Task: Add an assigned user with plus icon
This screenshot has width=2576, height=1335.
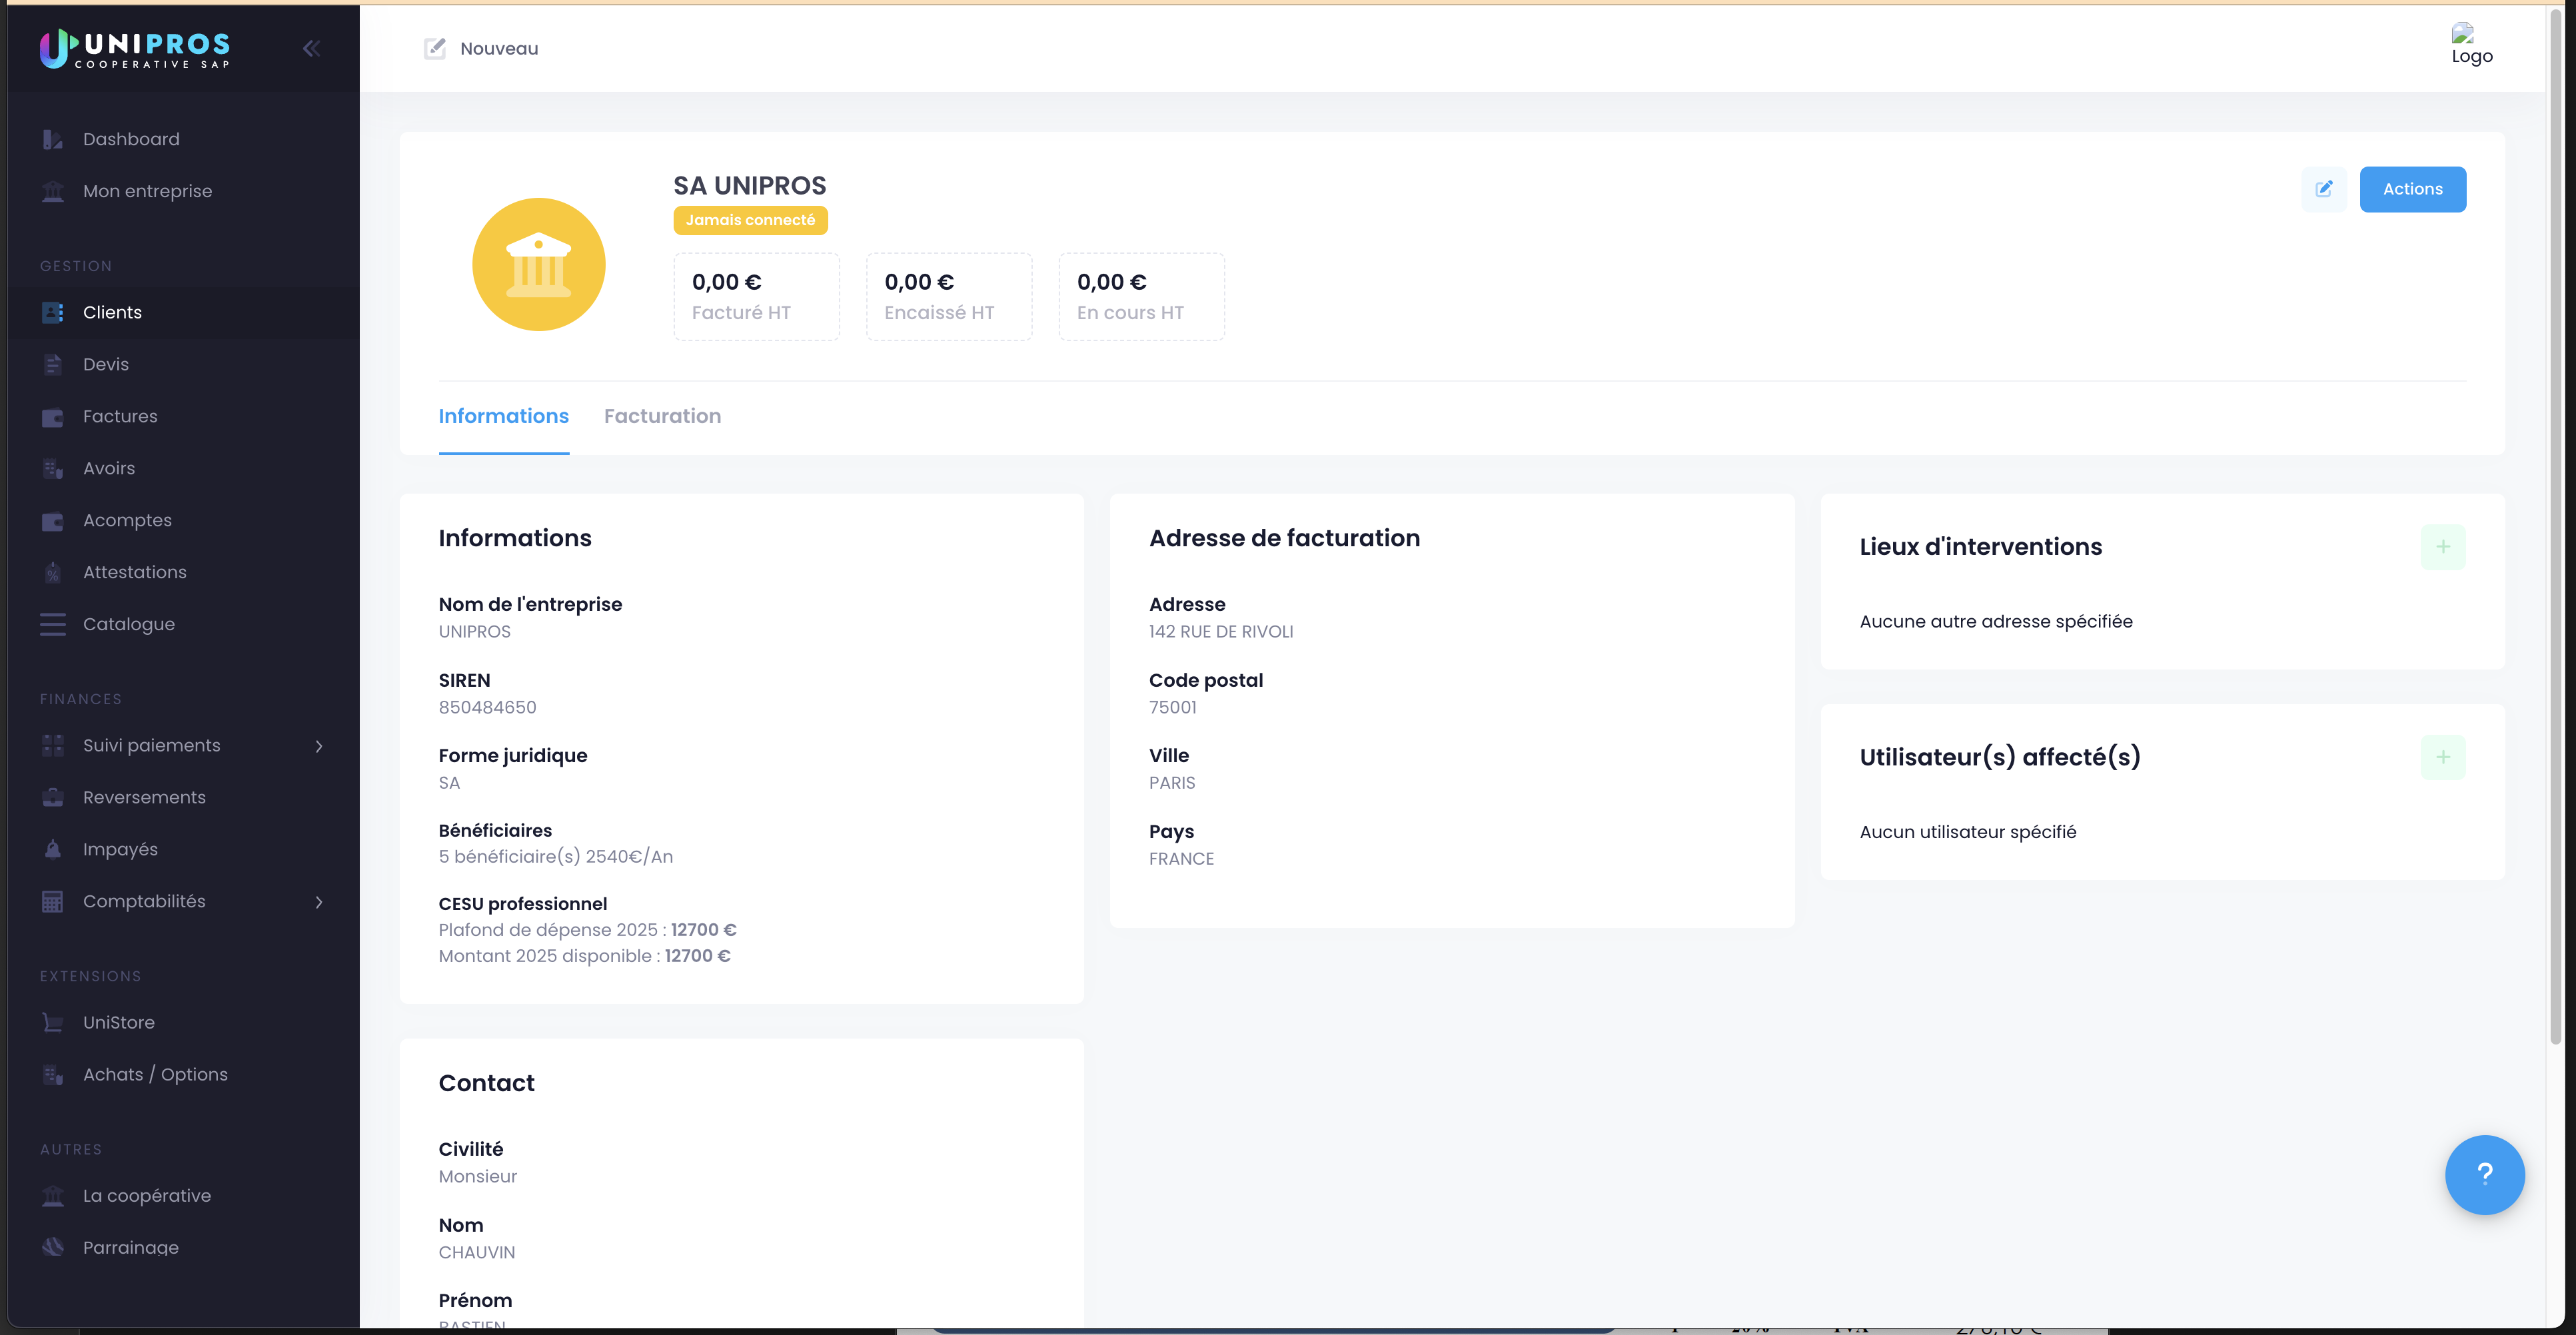Action: (2442, 757)
